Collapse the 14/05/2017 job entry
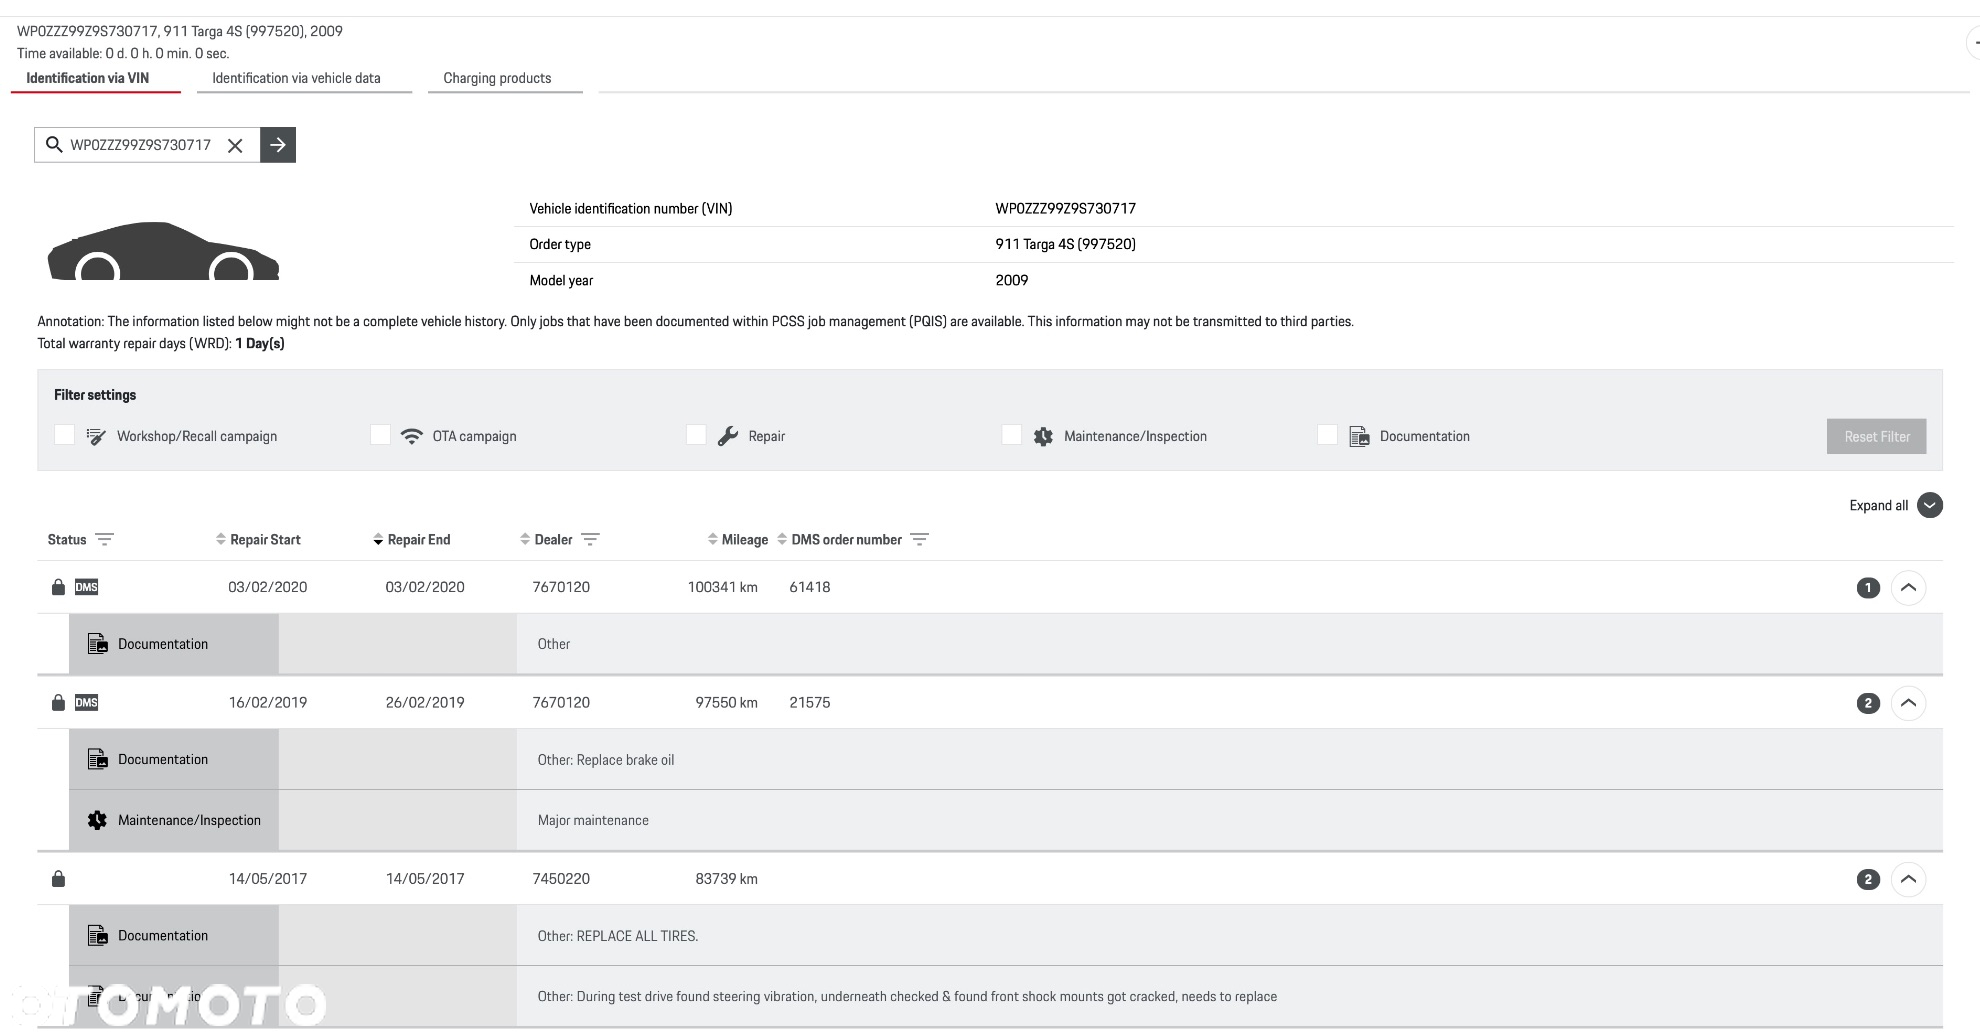The width and height of the screenshot is (1980, 1036). [x=1908, y=880]
